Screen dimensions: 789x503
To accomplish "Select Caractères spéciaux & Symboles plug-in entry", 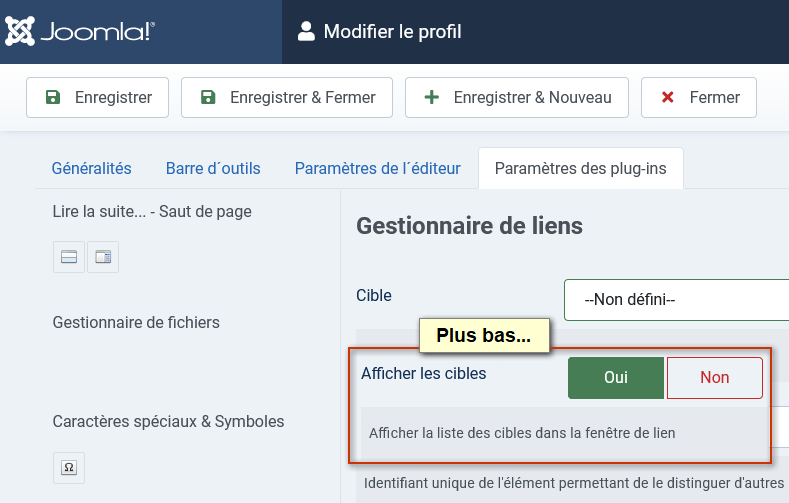I will pyautogui.click(x=169, y=422).
